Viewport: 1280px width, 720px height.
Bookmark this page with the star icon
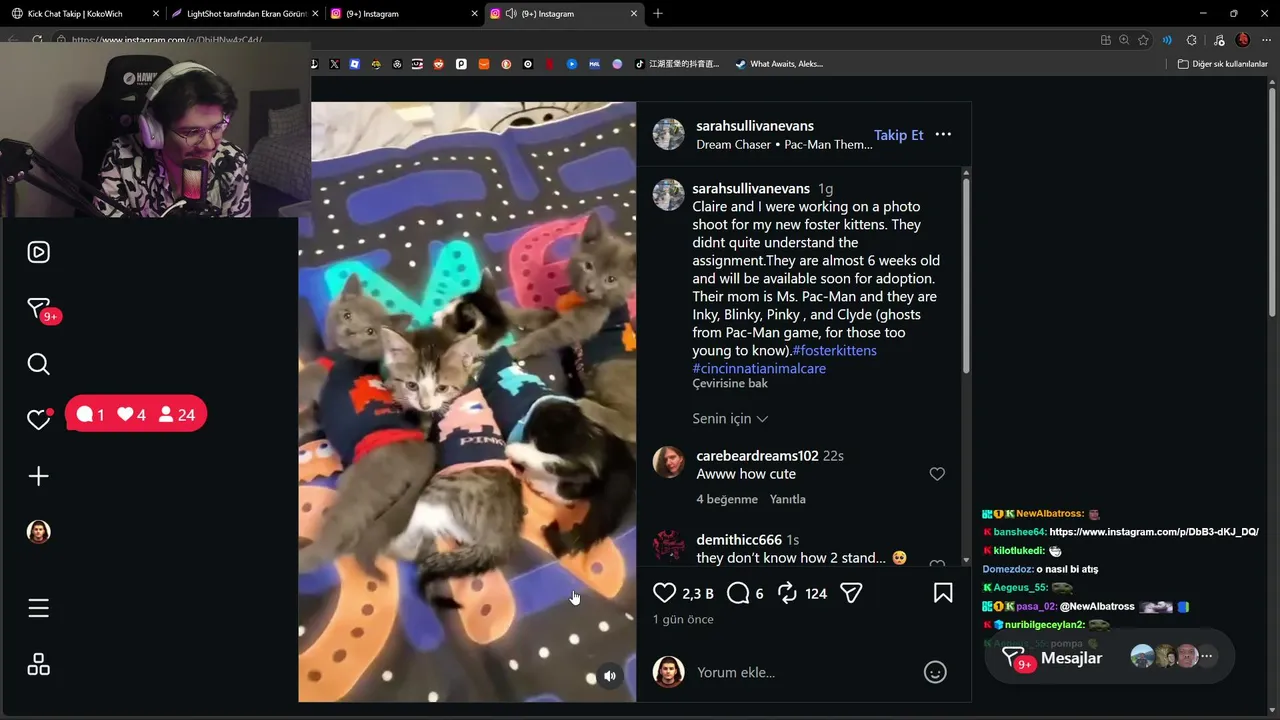coord(1143,40)
